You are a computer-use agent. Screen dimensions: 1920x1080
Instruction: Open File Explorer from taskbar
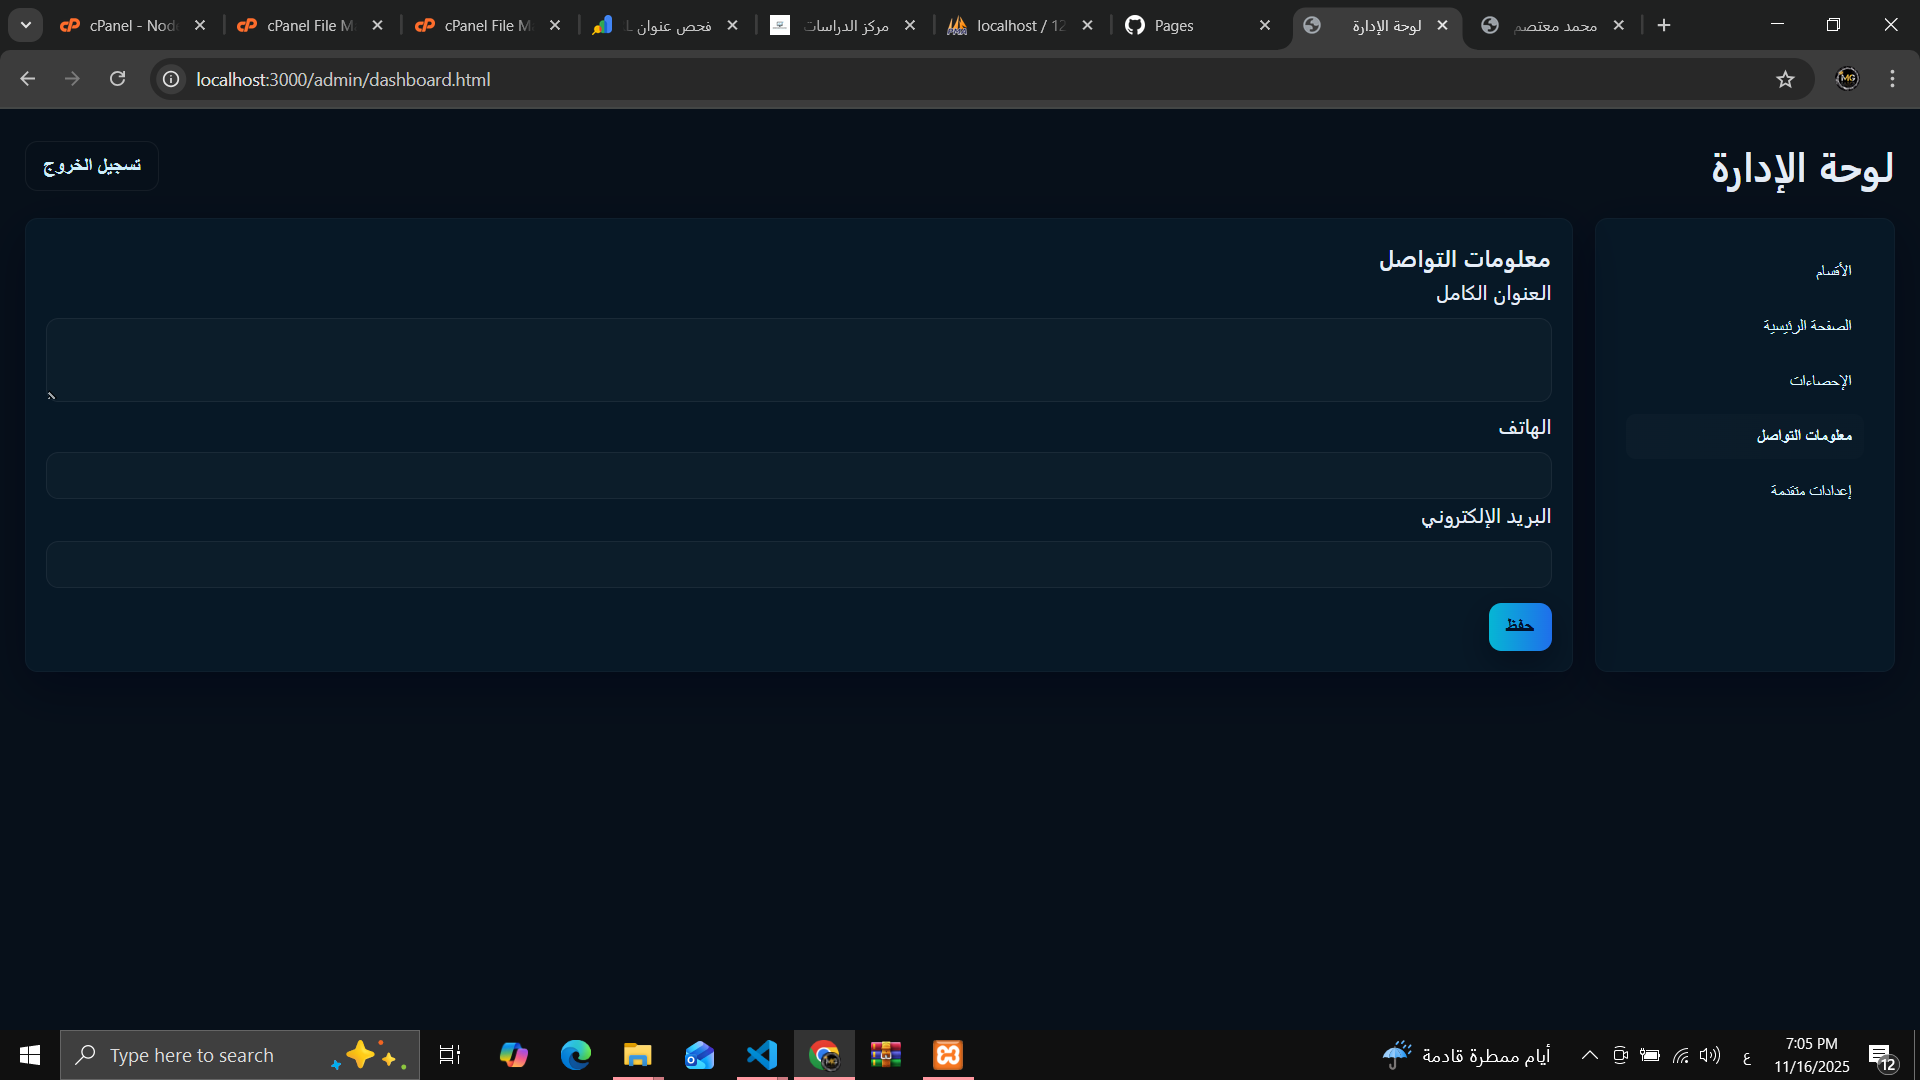click(637, 1055)
